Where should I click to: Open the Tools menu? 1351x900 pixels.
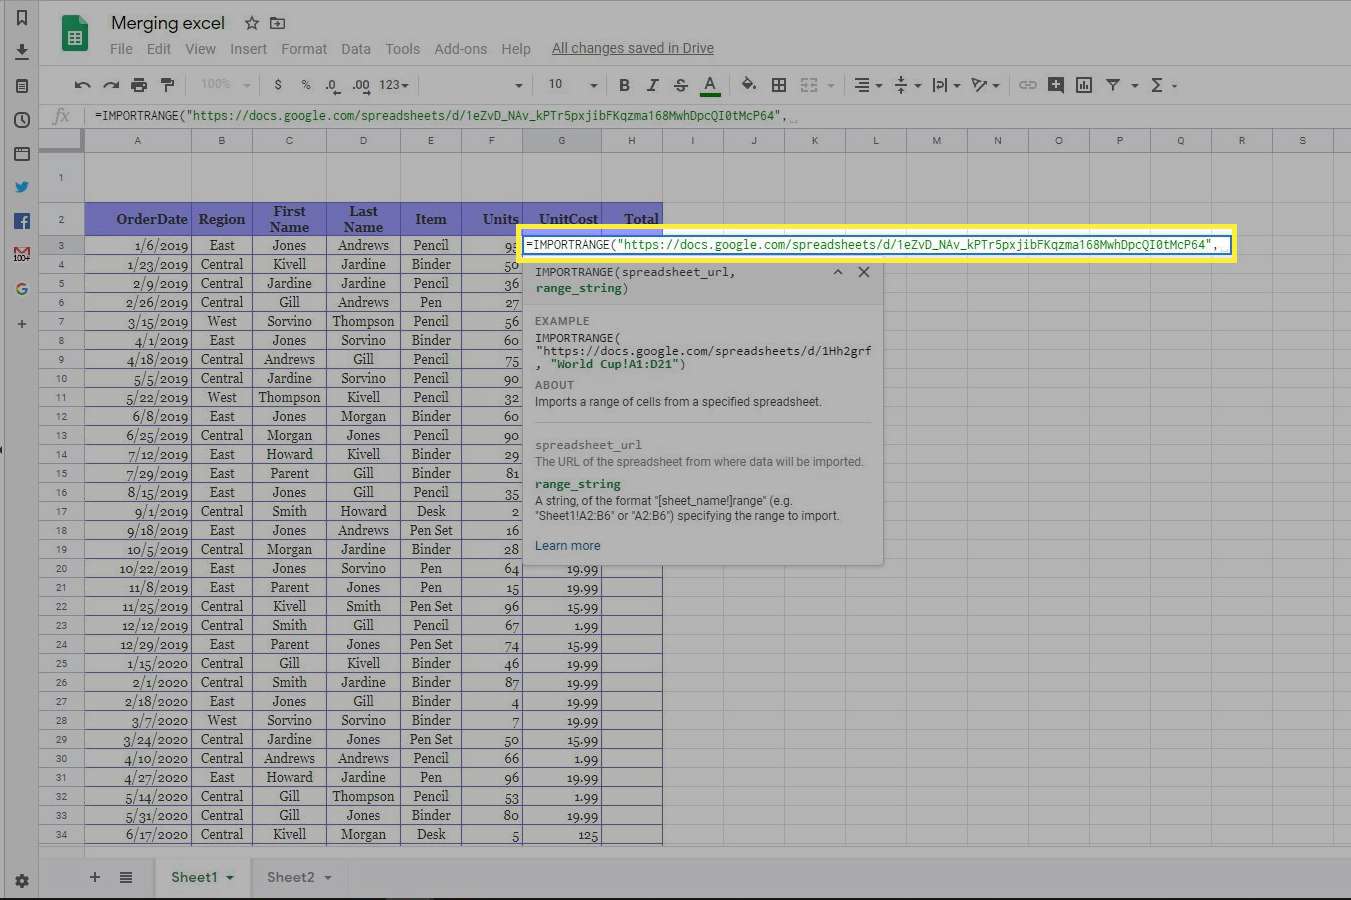coord(402,48)
